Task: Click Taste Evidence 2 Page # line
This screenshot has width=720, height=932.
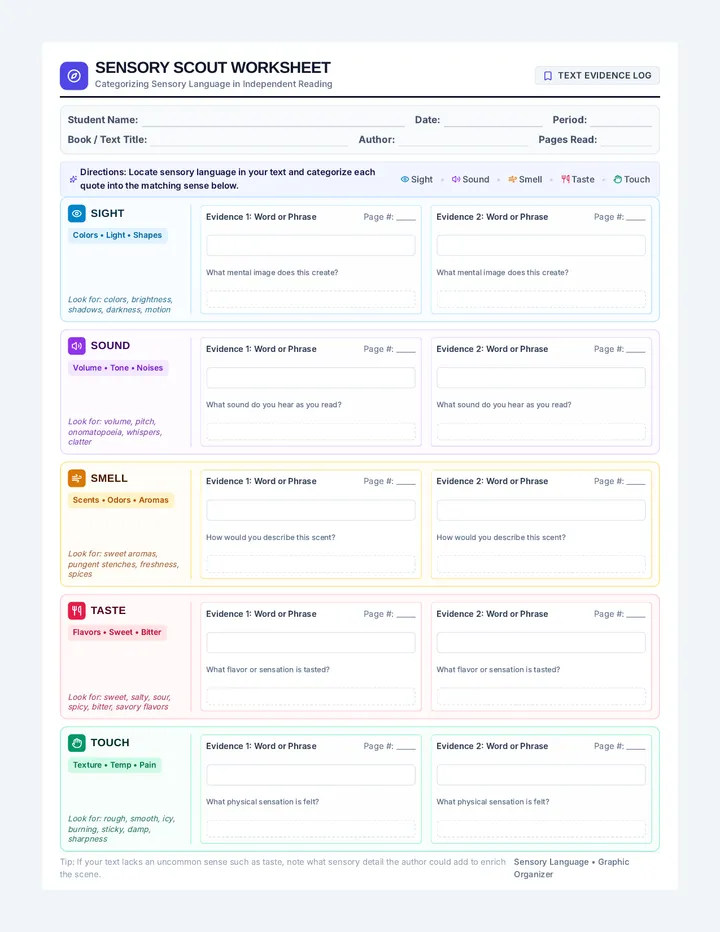Action: pyautogui.click(x=636, y=615)
